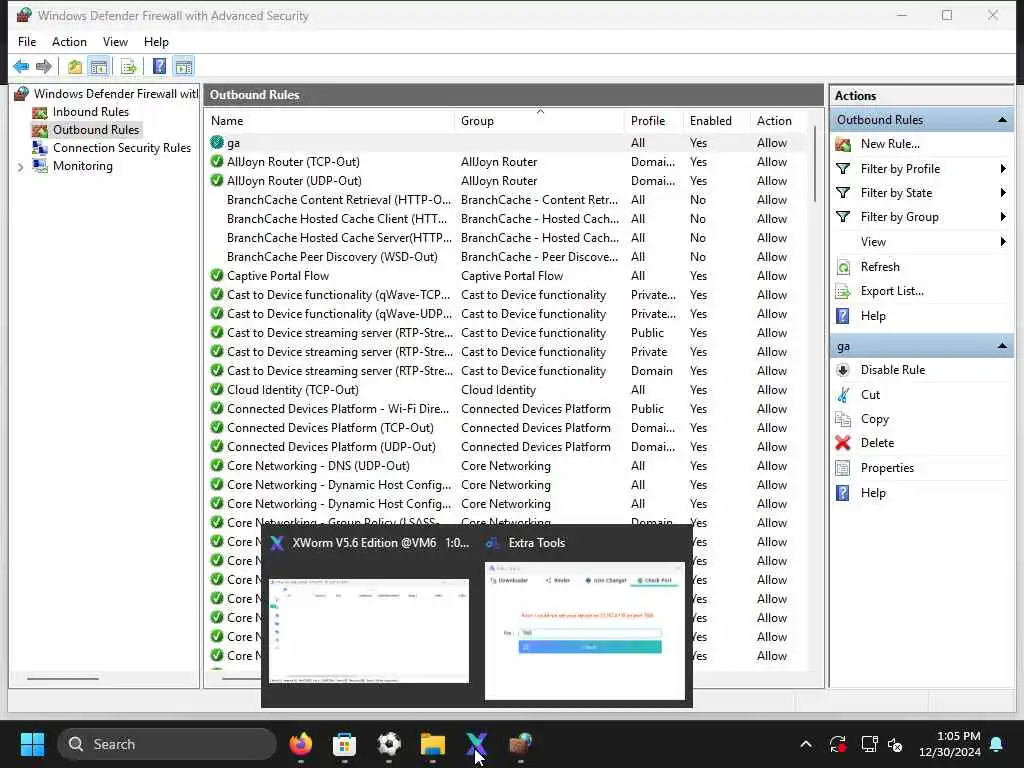
Task: Open the View menu
Action: pos(115,42)
